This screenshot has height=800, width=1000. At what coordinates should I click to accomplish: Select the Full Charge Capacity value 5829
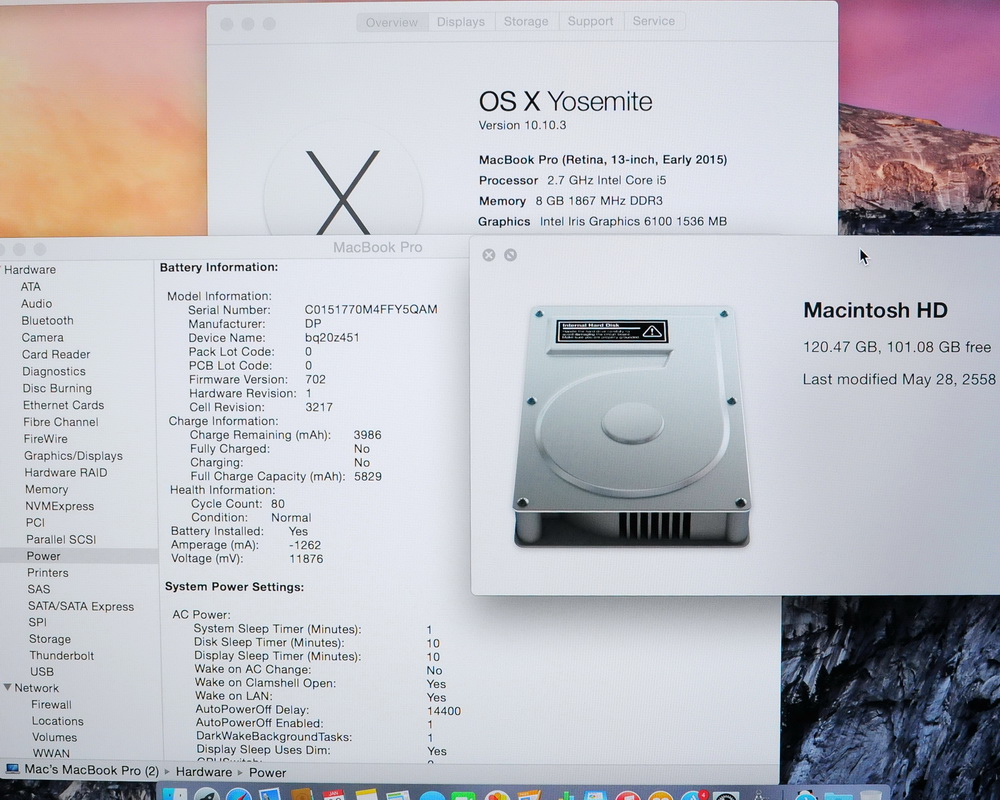click(x=368, y=477)
